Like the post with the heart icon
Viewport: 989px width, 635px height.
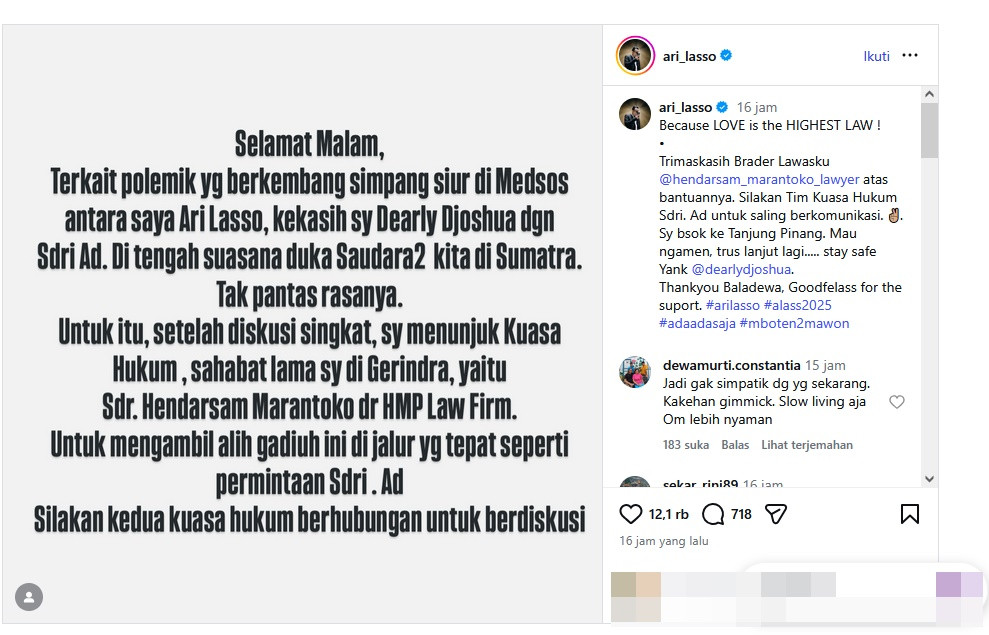click(x=630, y=514)
